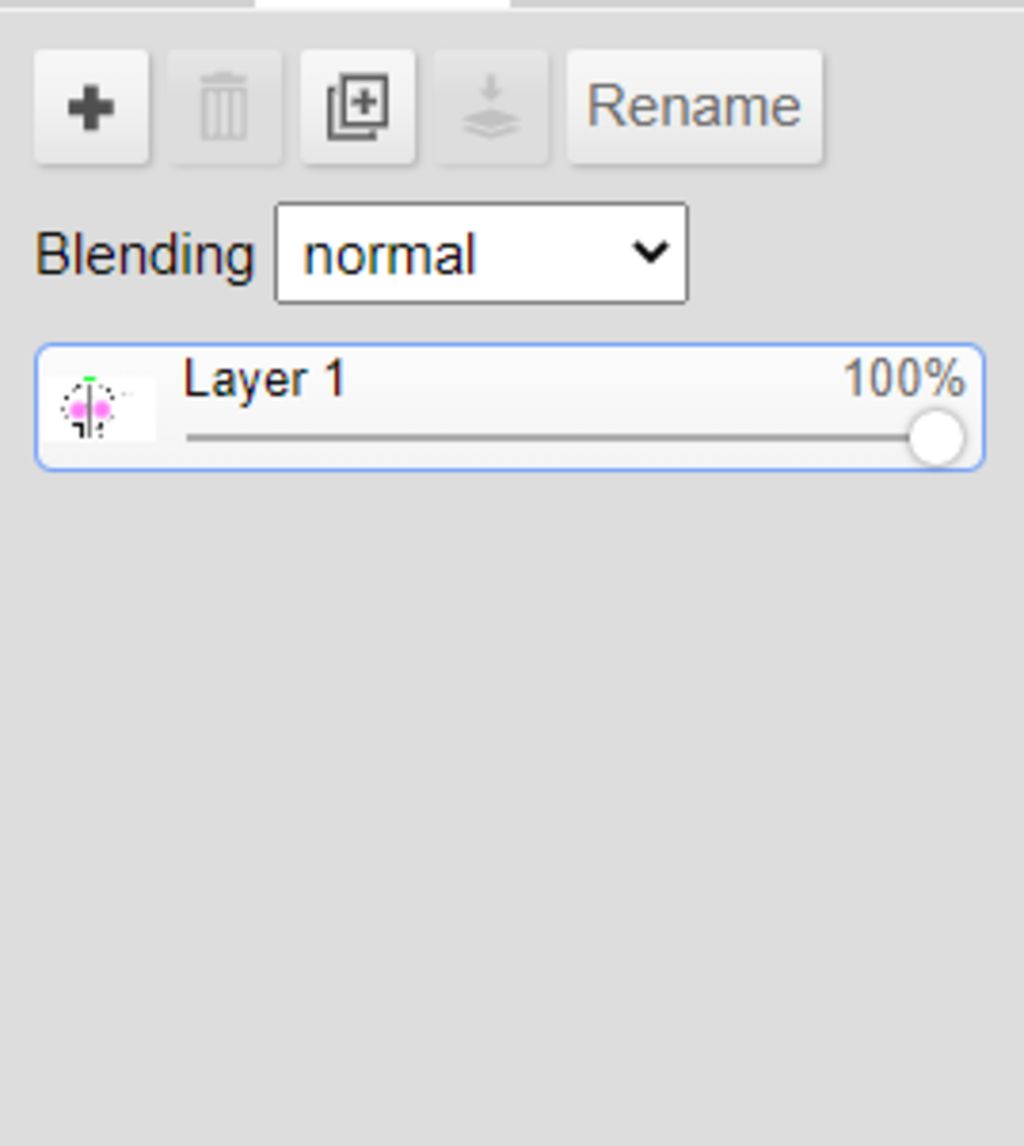Viewport: 1024px width, 1146px height.
Task: Click the 100% opacity value of Layer 1
Action: click(904, 379)
